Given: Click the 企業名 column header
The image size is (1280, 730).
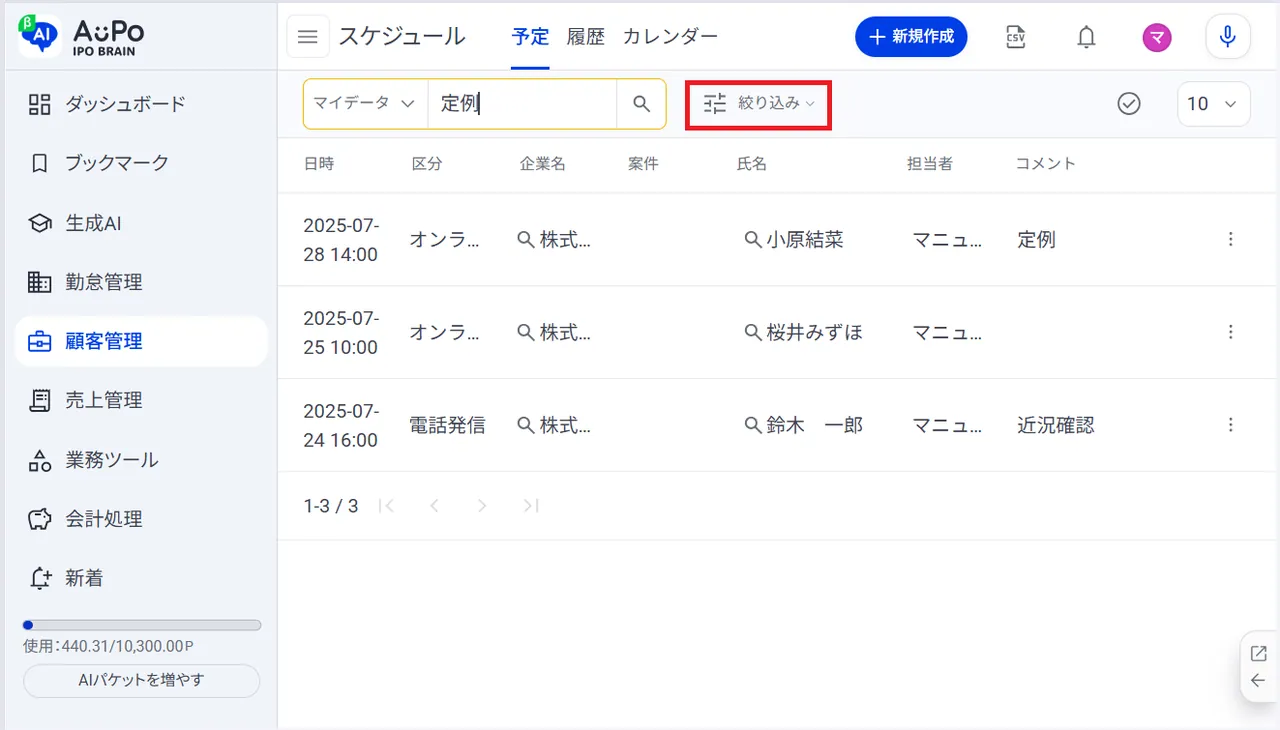Looking at the screenshot, I should (x=543, y=164).
